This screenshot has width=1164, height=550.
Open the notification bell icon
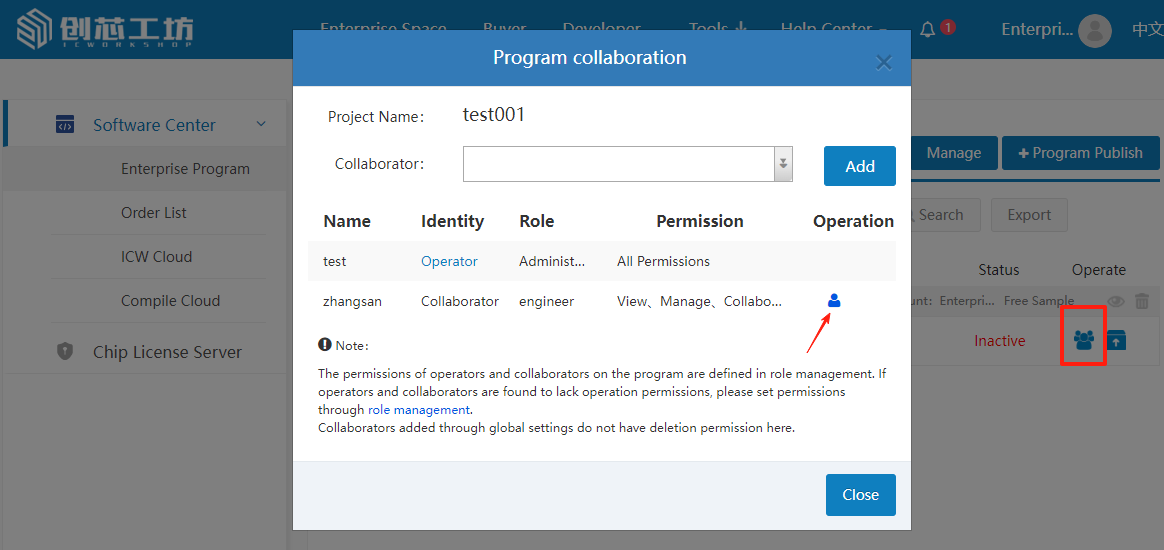pos(928,30)
